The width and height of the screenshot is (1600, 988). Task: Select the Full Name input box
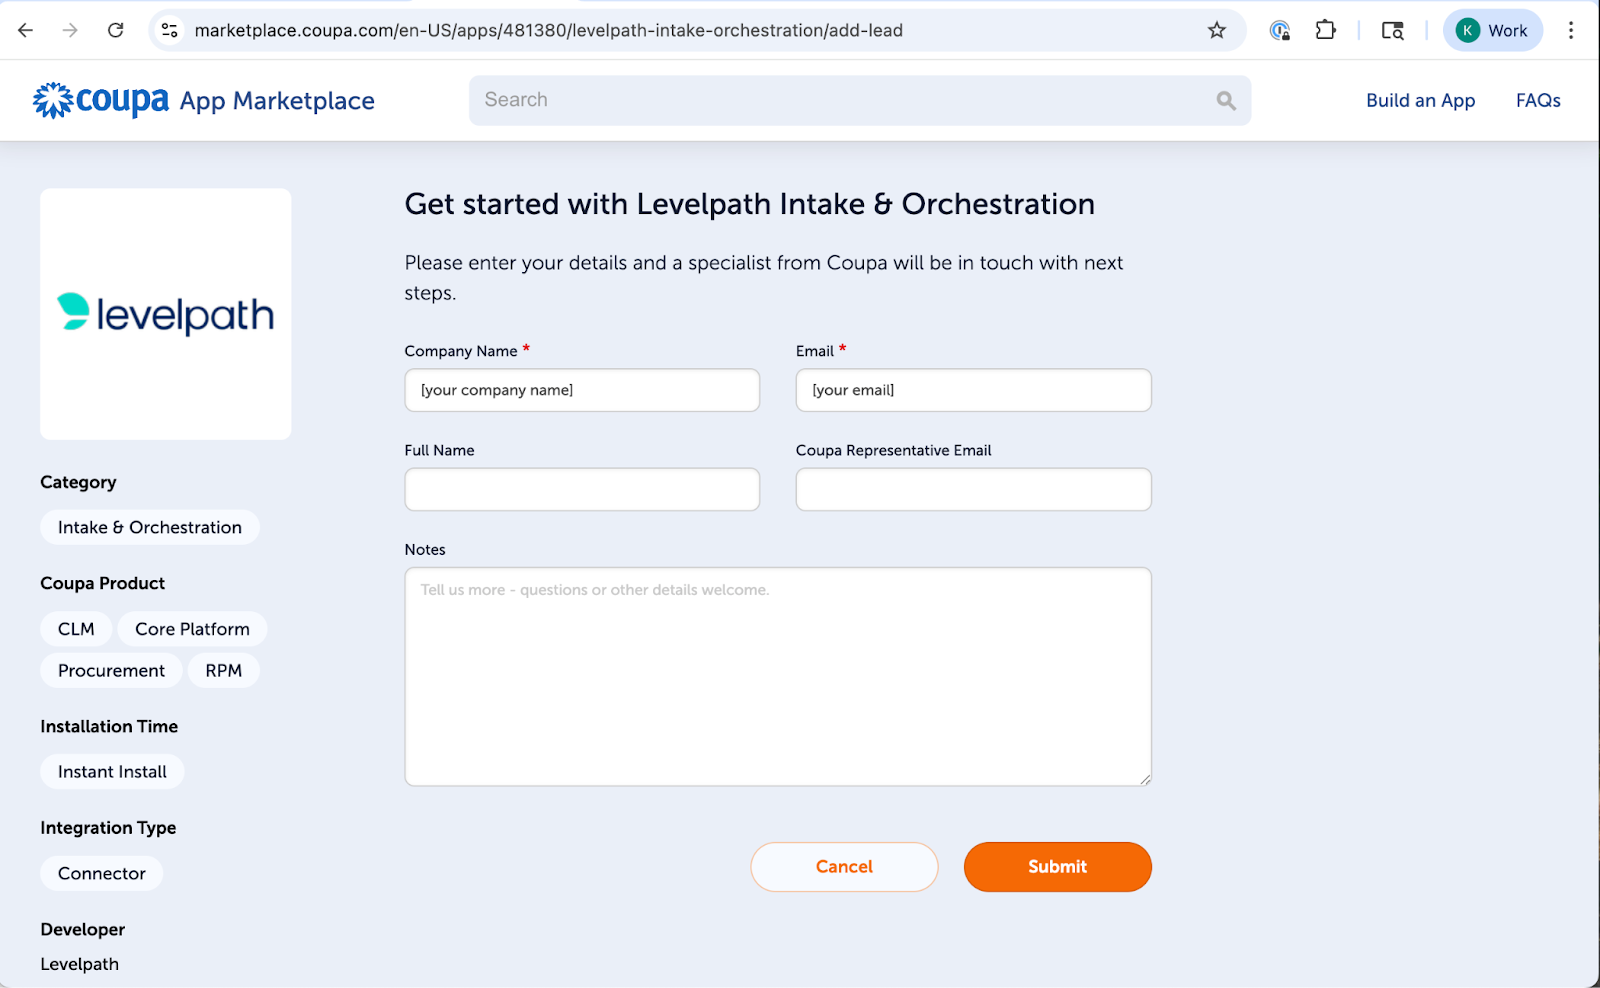582,489
